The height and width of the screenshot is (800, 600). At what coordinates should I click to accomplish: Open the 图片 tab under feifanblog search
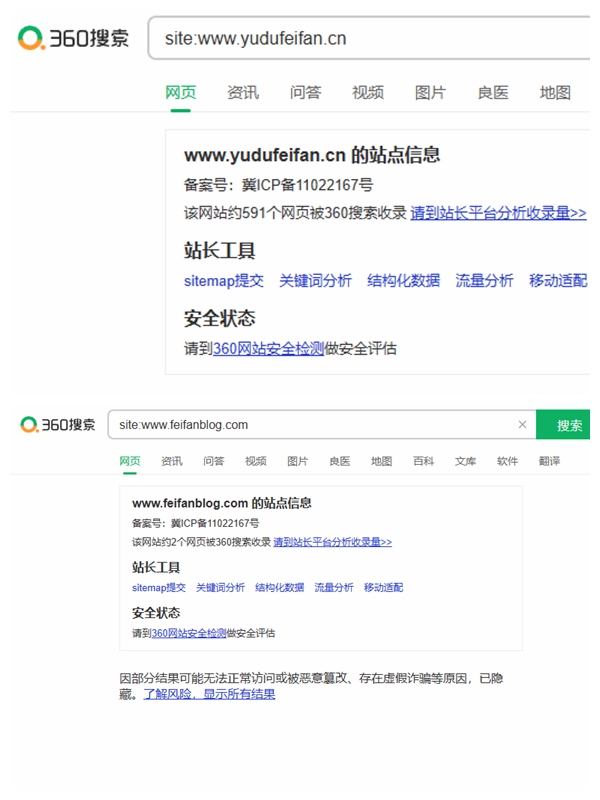click(x=297, y=461)
